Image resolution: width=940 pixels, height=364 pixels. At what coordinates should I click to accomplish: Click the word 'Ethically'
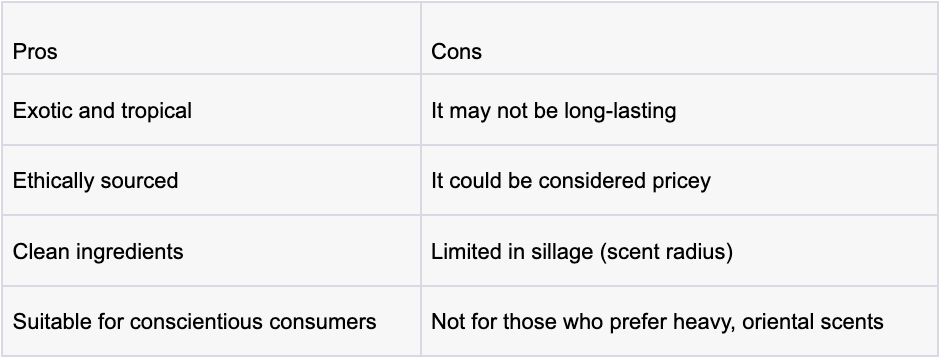point(53,181)
